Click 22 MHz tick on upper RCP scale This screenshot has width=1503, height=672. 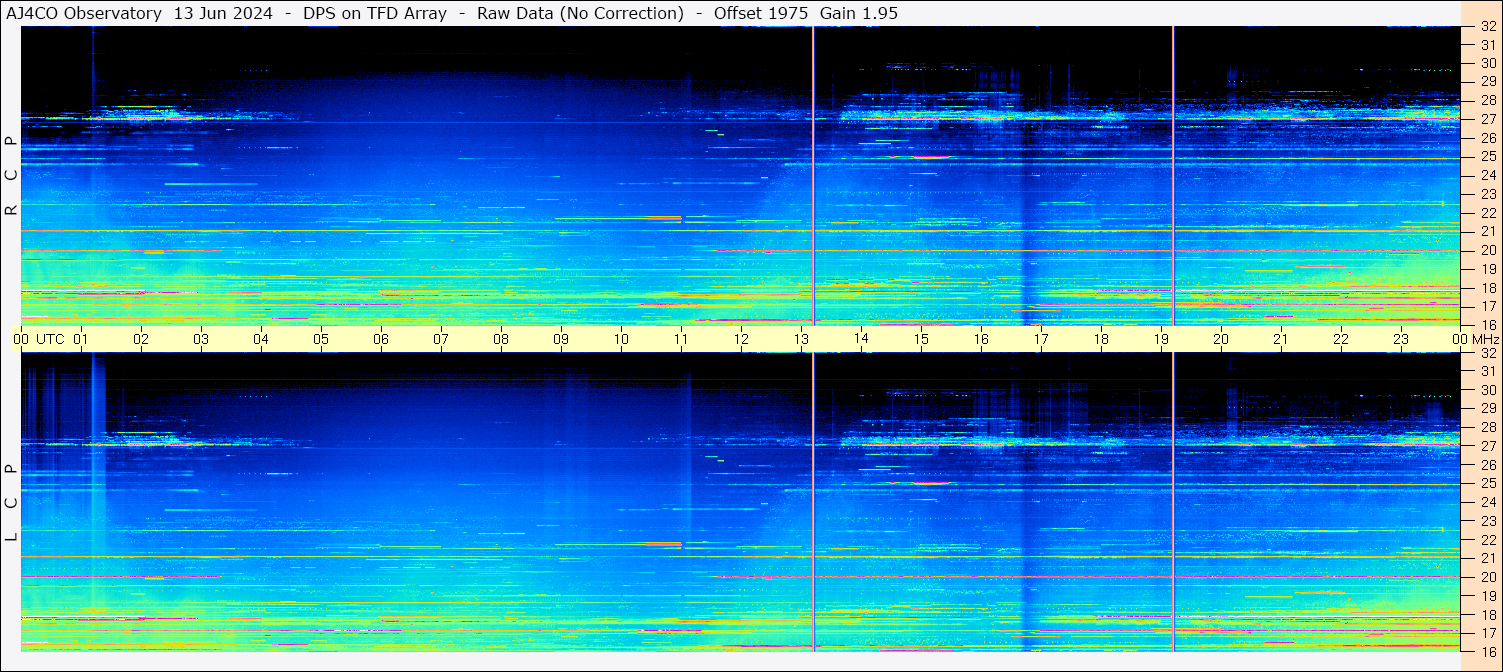click(x=1487, y=213)
